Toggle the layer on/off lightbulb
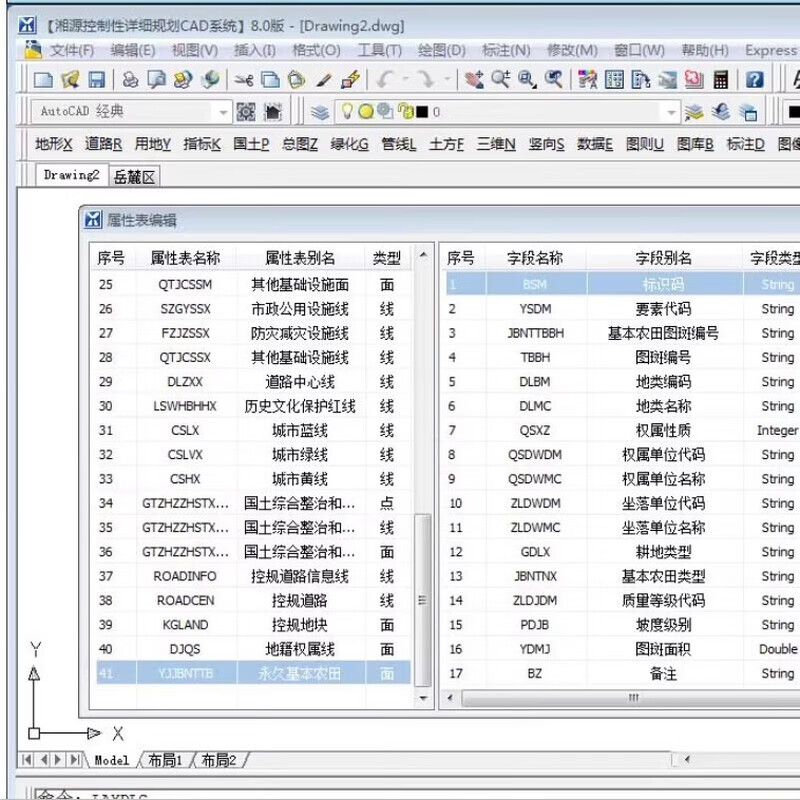Image resolution: width=800 pixels, height=800 pixels. point(347,113)
